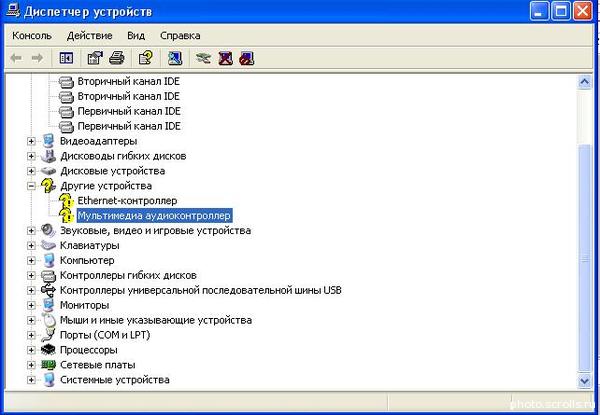Click the network card icon beside Сетевые платы

pos(48,365)
